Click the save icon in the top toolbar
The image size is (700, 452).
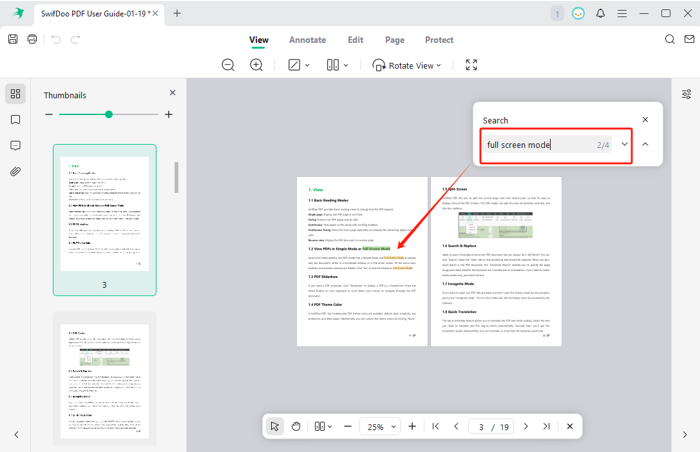click(13, 39)
